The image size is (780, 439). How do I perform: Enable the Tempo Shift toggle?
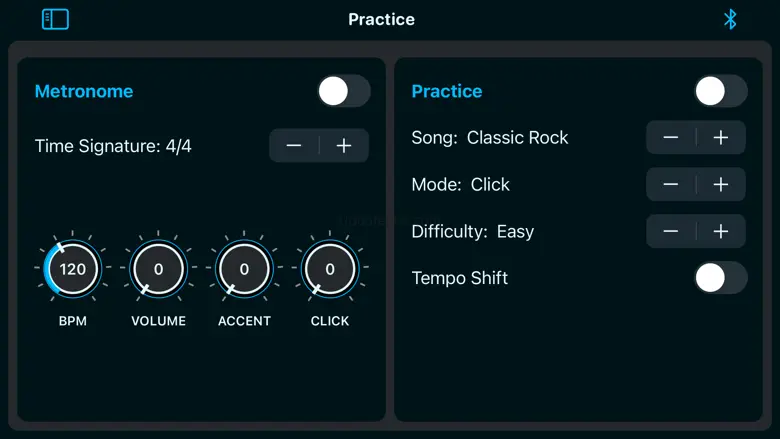720,278
